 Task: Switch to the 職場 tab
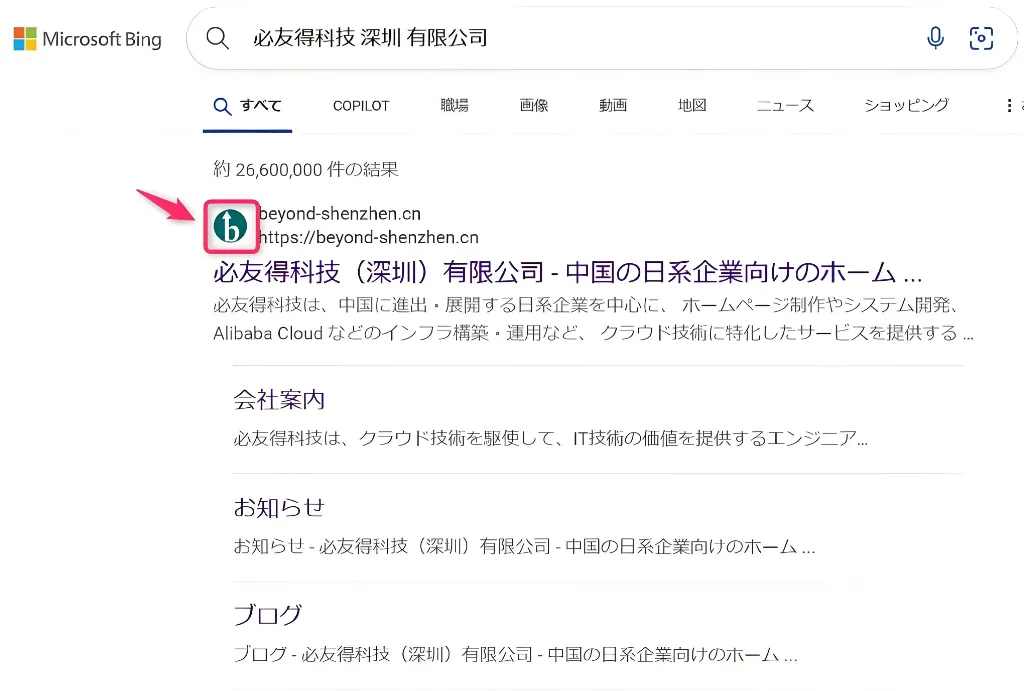[454, 105]
